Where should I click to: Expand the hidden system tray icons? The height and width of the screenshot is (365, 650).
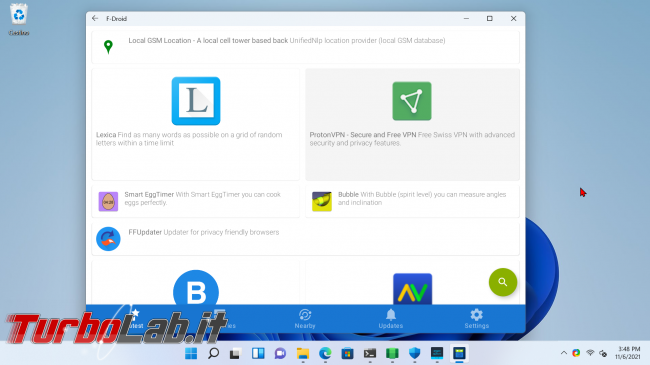tap(564, 353)
